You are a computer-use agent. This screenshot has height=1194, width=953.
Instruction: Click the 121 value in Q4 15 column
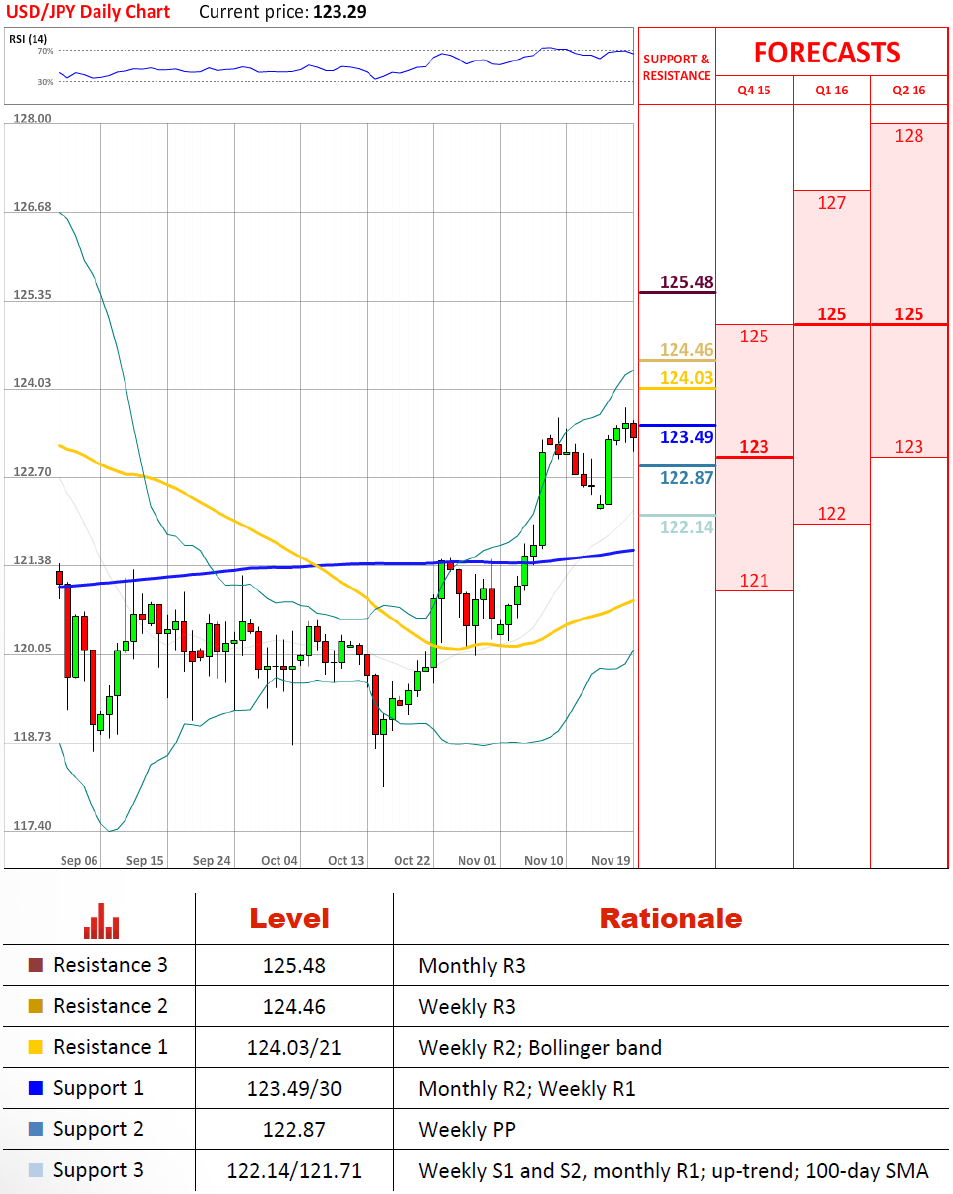click(754, 581)
